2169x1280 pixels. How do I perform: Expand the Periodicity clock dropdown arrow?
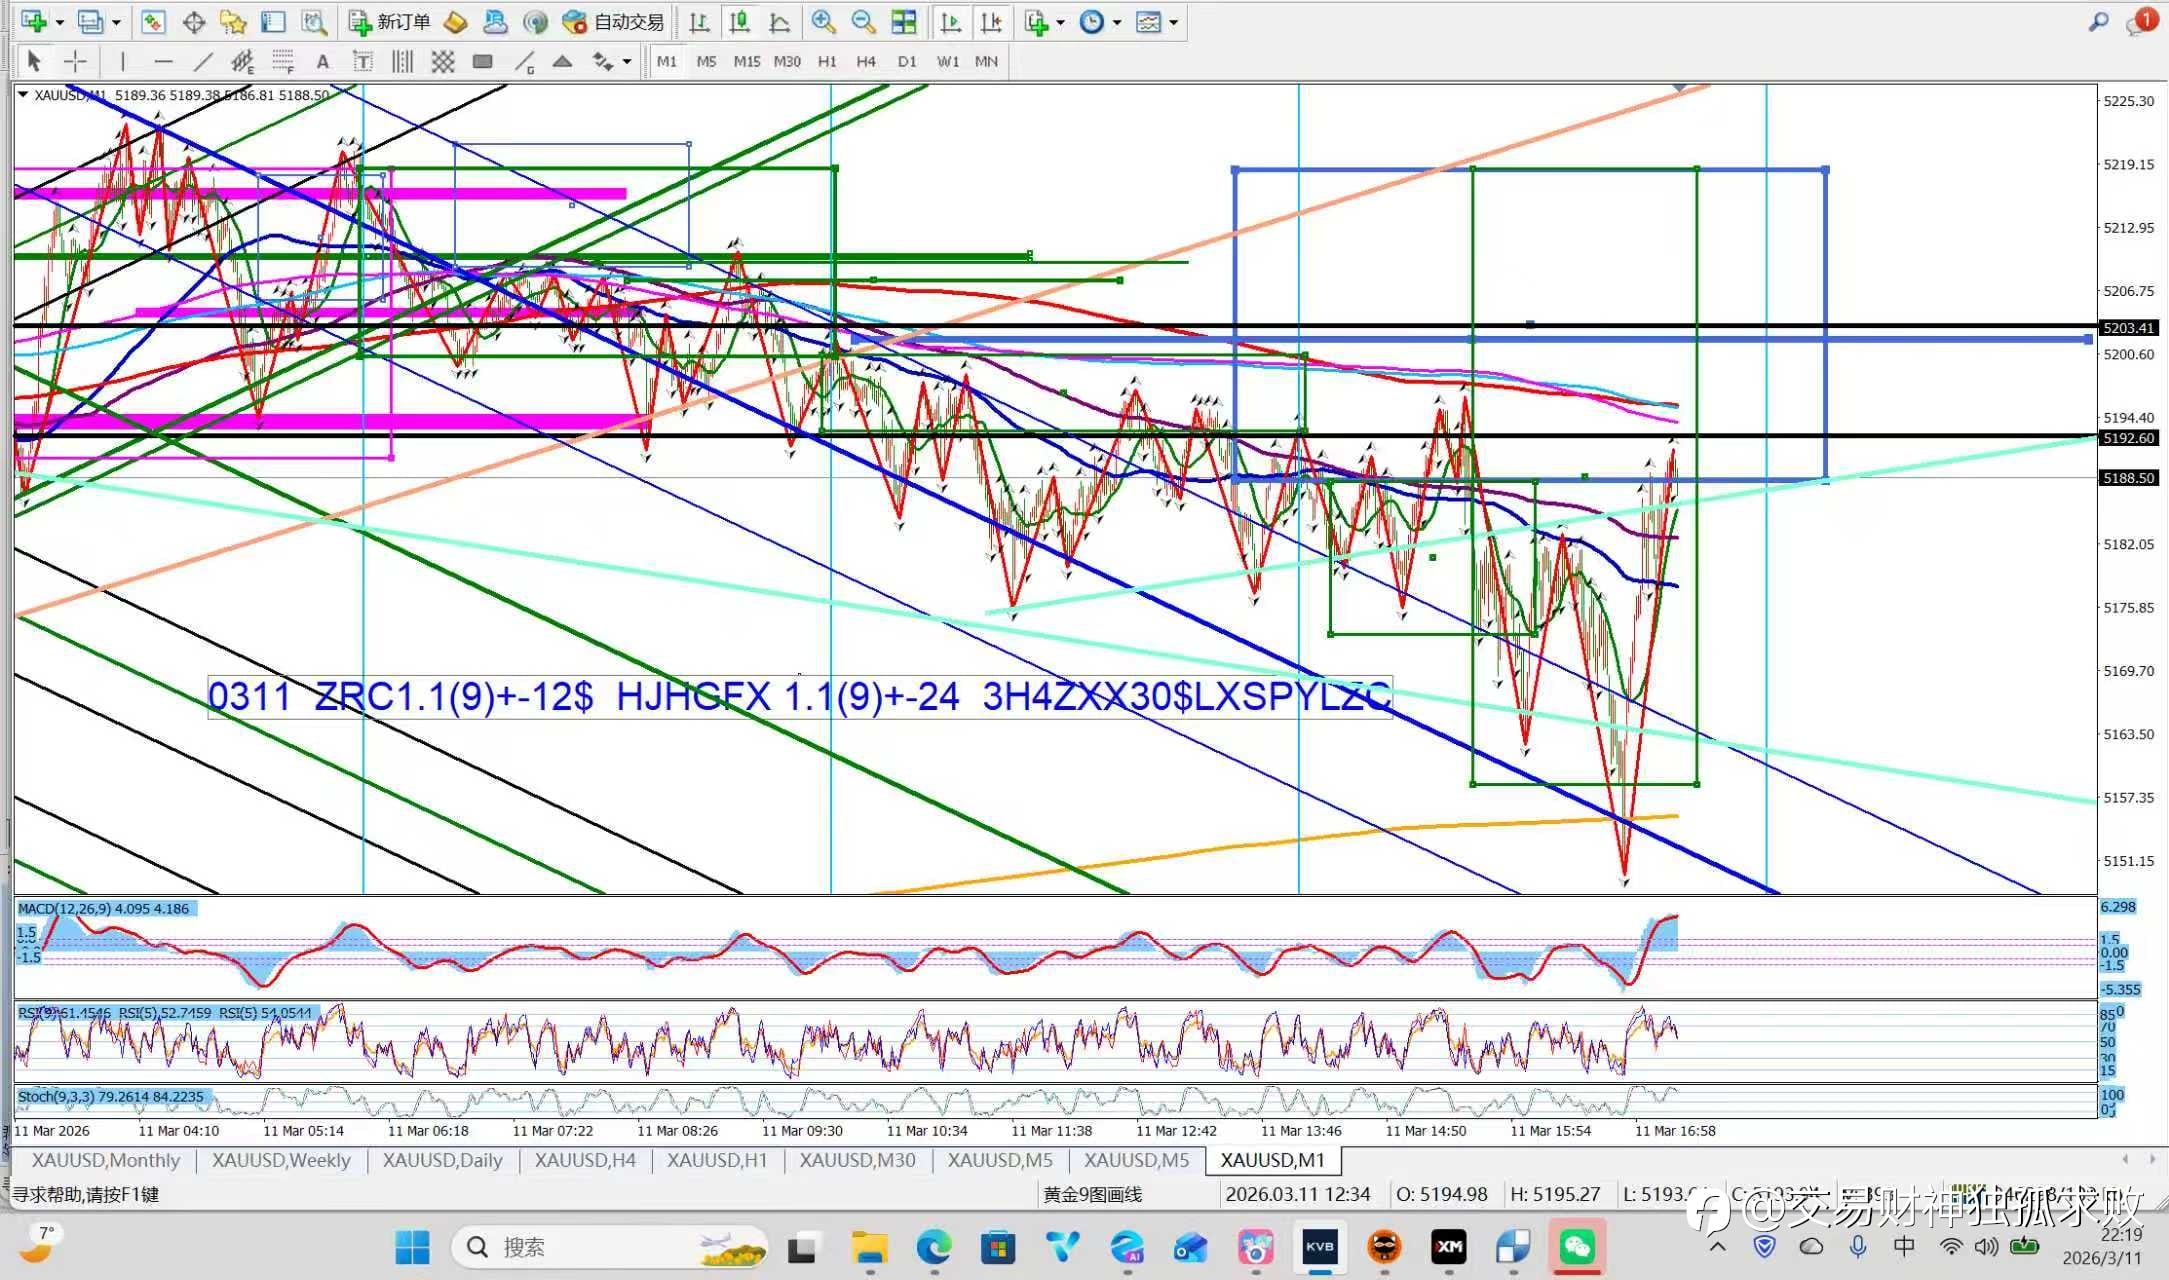[1117, 22]
